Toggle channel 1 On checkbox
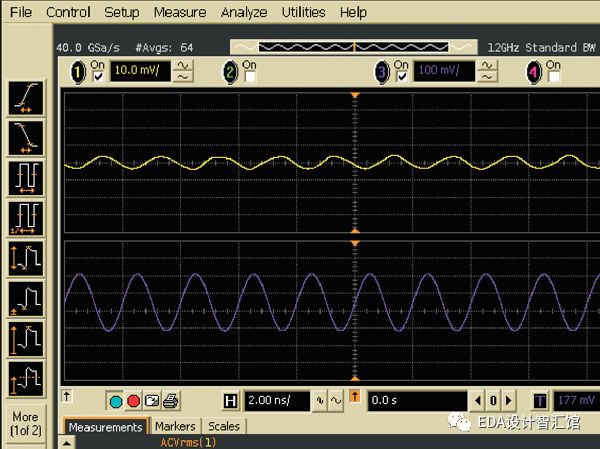The image size is (600, 449). (x=98, y=77)
